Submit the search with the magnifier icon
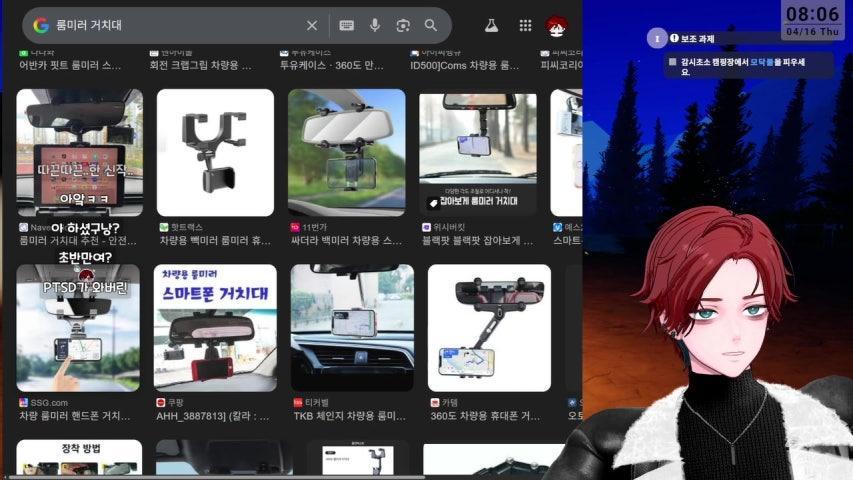Viewport: 853px width, 480px height. (431, 25)
